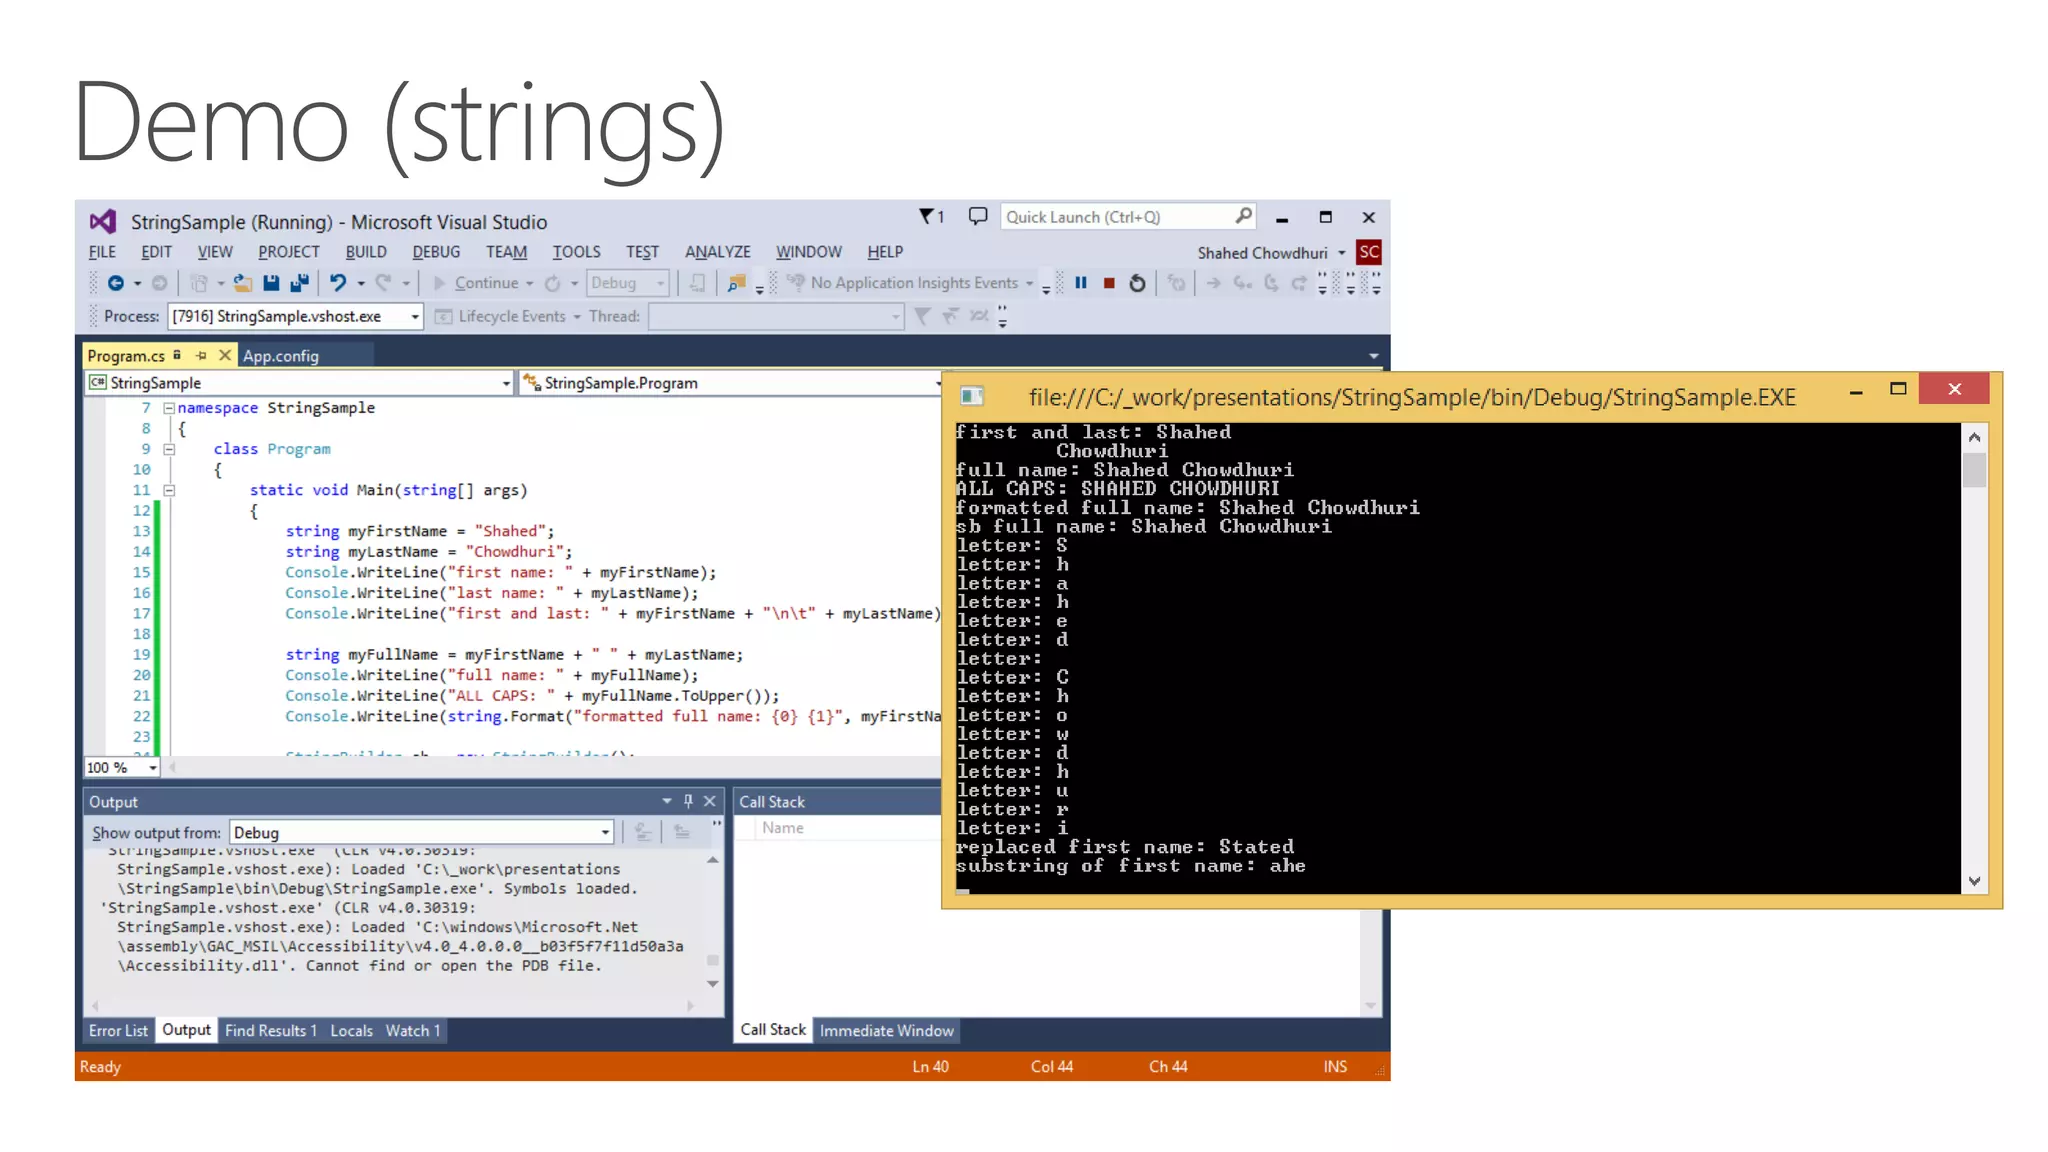
Task: Collapse the class Program outline box
Action: pos(169,449)
